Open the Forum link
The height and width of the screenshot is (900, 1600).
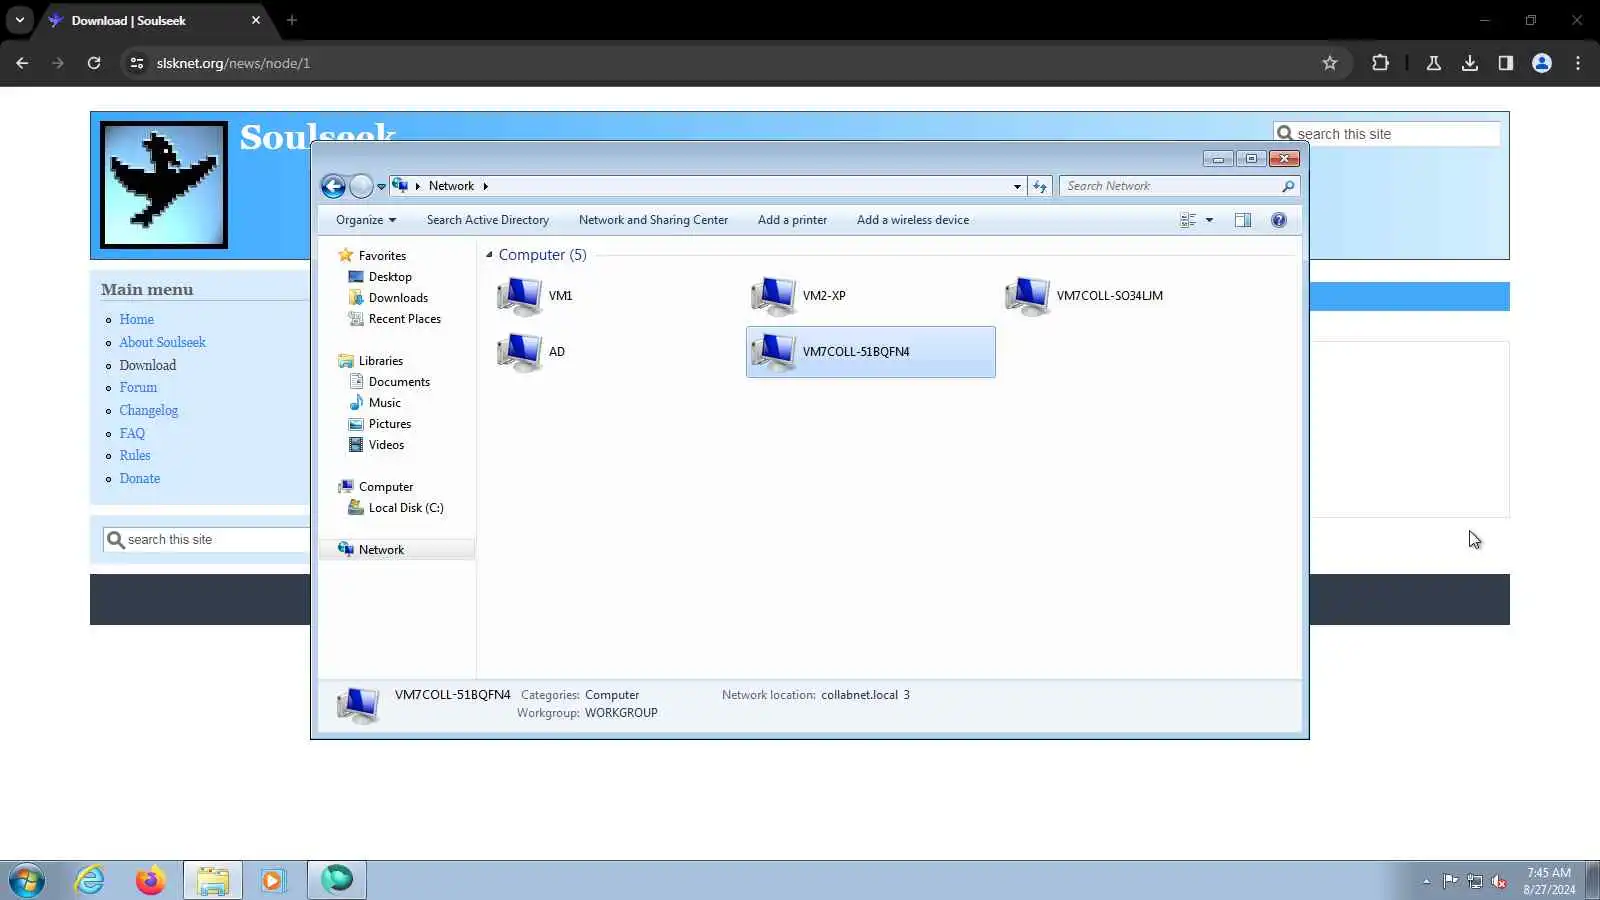tap(138, 388)
